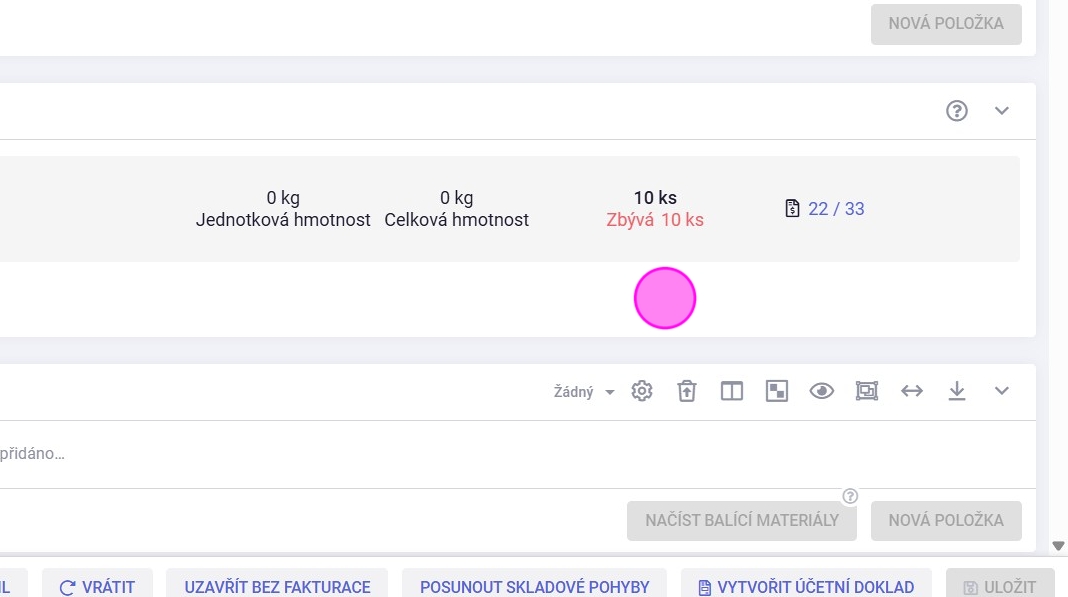Click Uzavřít bez fakturace button
This screenshot has width=1068, height=597.
tap(277, 586)
